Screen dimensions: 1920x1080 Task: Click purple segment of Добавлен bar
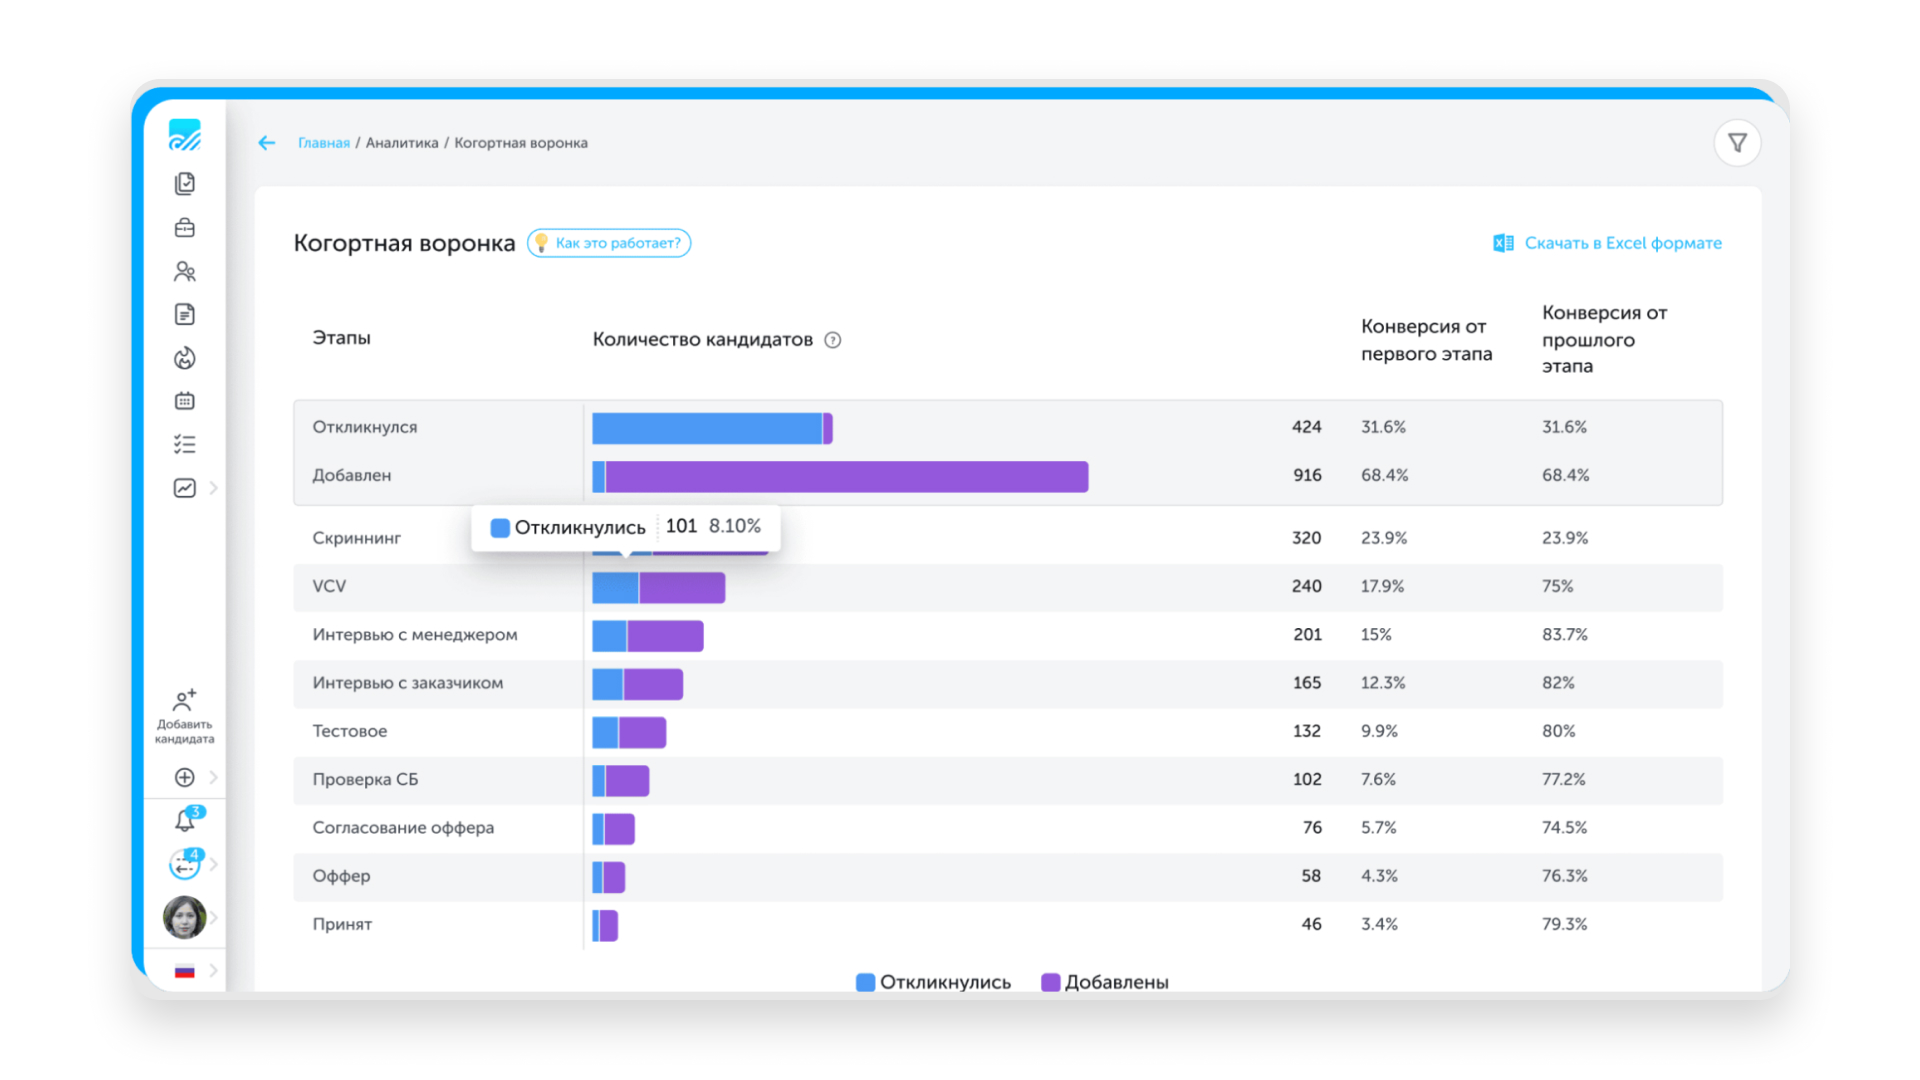click(845, 476)
